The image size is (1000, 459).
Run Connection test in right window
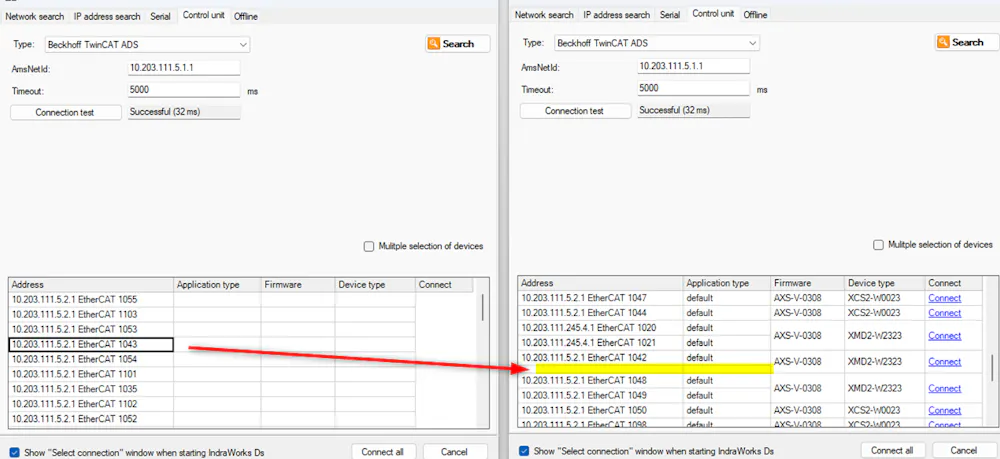point(575,110)
